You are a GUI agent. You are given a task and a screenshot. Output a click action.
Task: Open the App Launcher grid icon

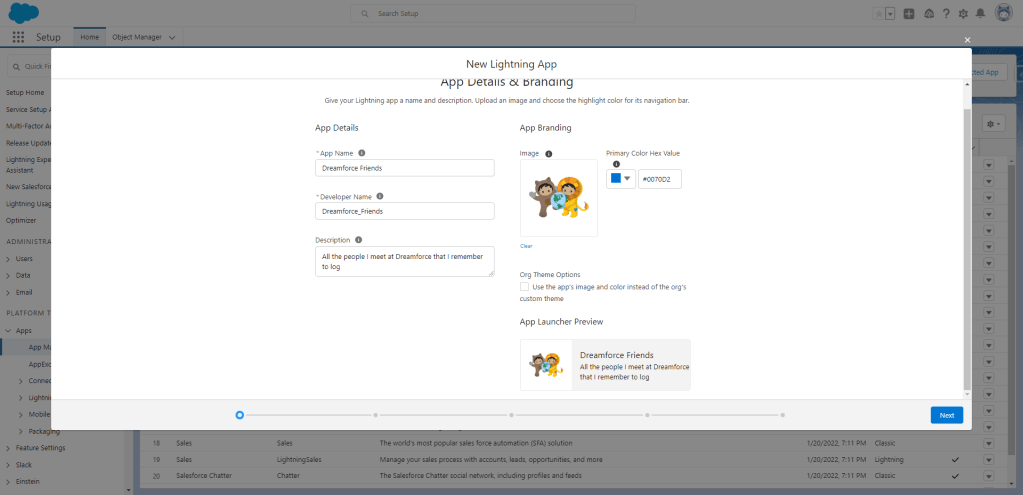pyautogui.click(x=18, y=37)
